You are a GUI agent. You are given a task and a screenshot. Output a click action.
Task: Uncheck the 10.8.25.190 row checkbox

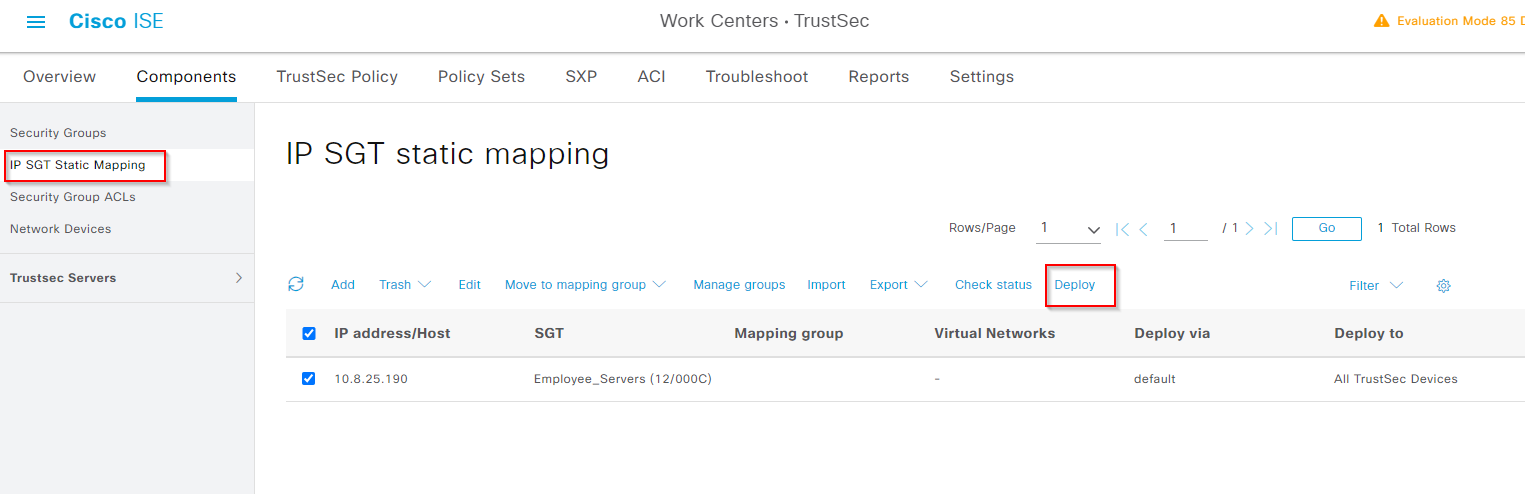click(x=309, y=378)
